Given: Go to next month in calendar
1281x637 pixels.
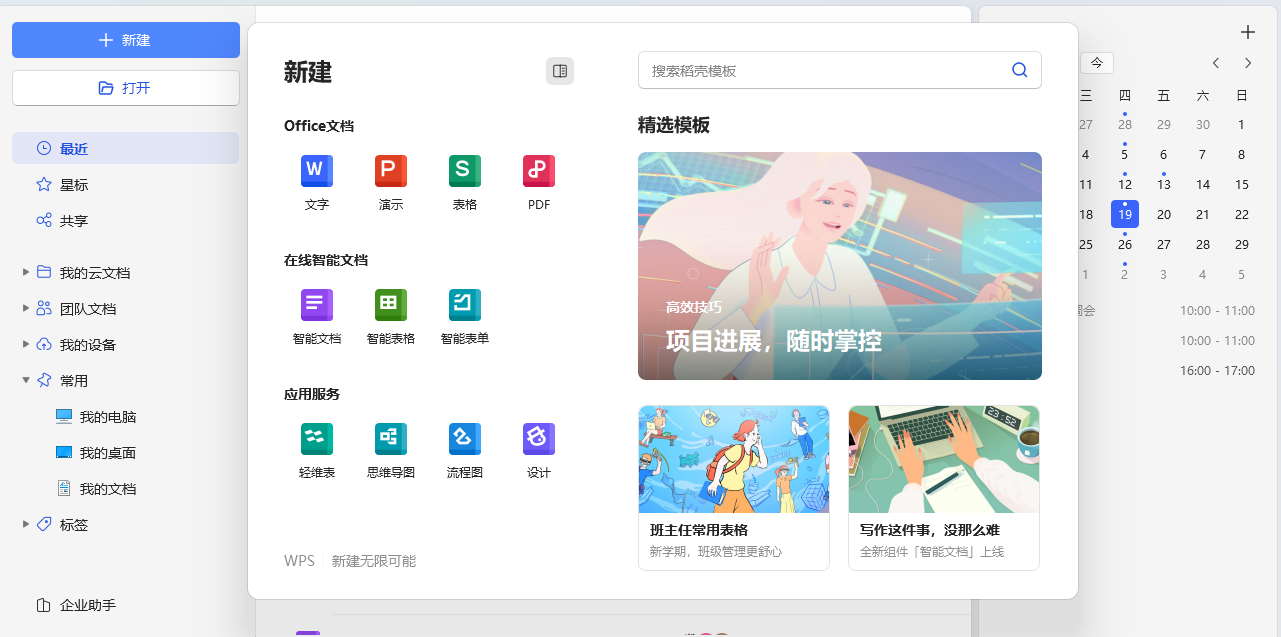Looking at the screenshot, I should pyautogui.click(x=1247, y=63).
